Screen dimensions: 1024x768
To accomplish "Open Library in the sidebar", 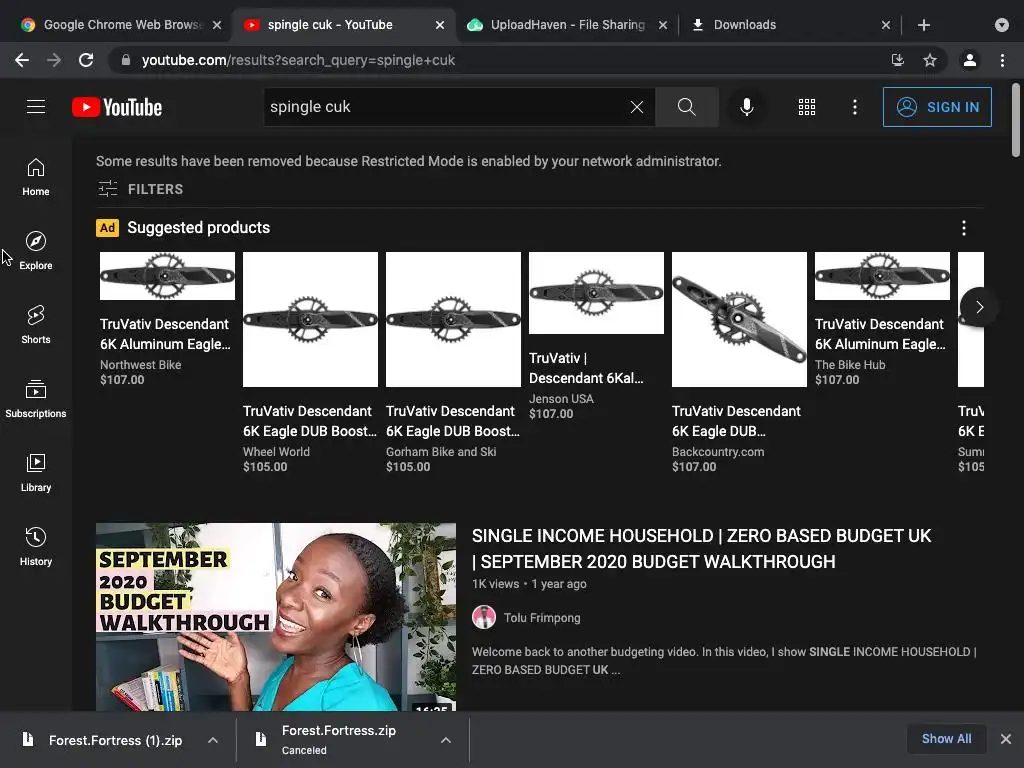I will coord(36,472).
